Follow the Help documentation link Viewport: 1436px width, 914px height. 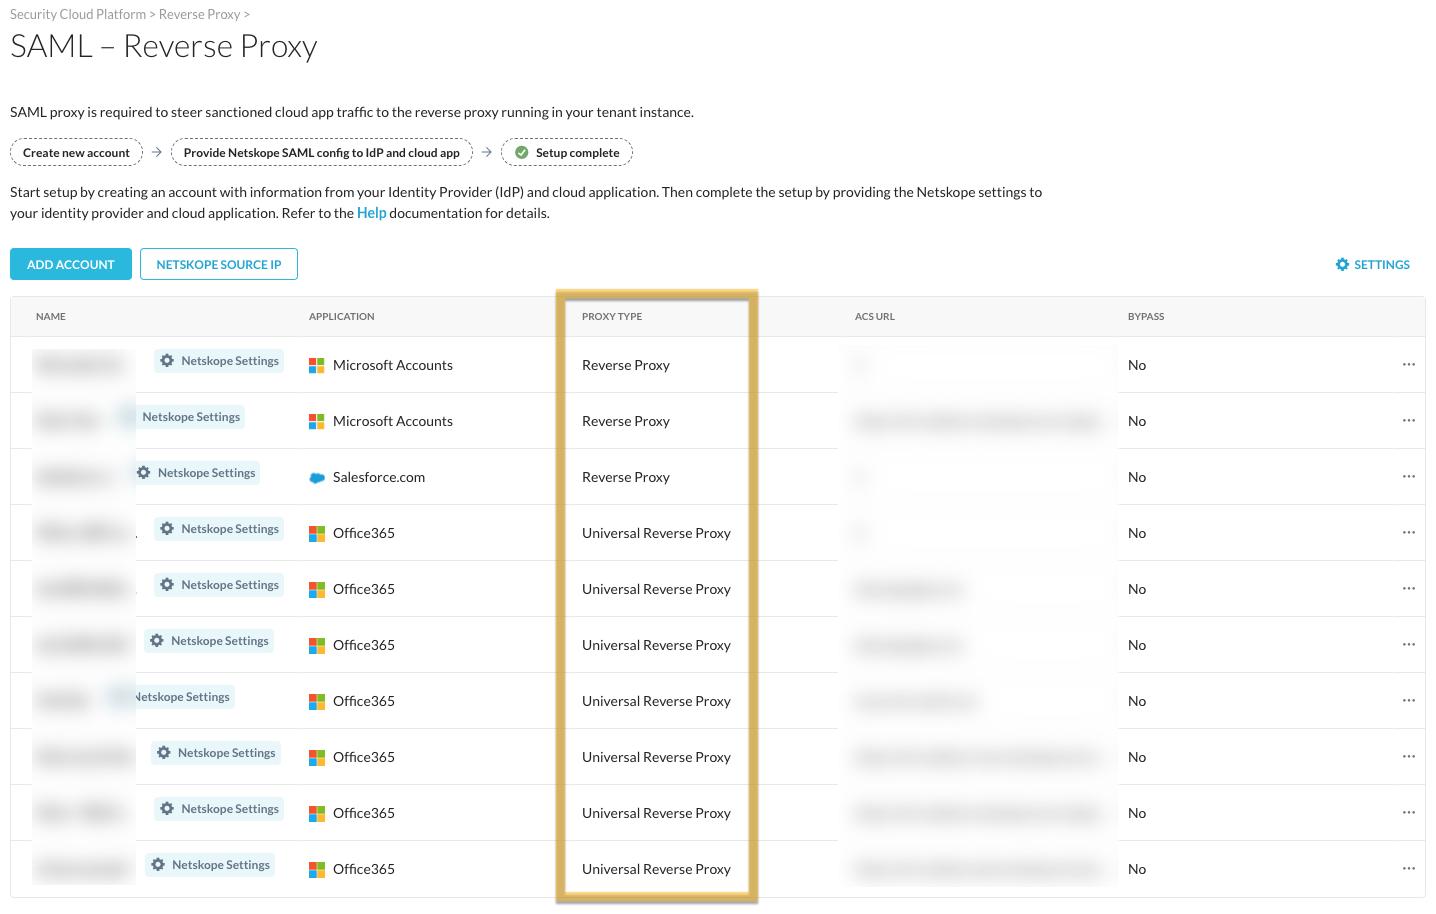click(371, 213)
